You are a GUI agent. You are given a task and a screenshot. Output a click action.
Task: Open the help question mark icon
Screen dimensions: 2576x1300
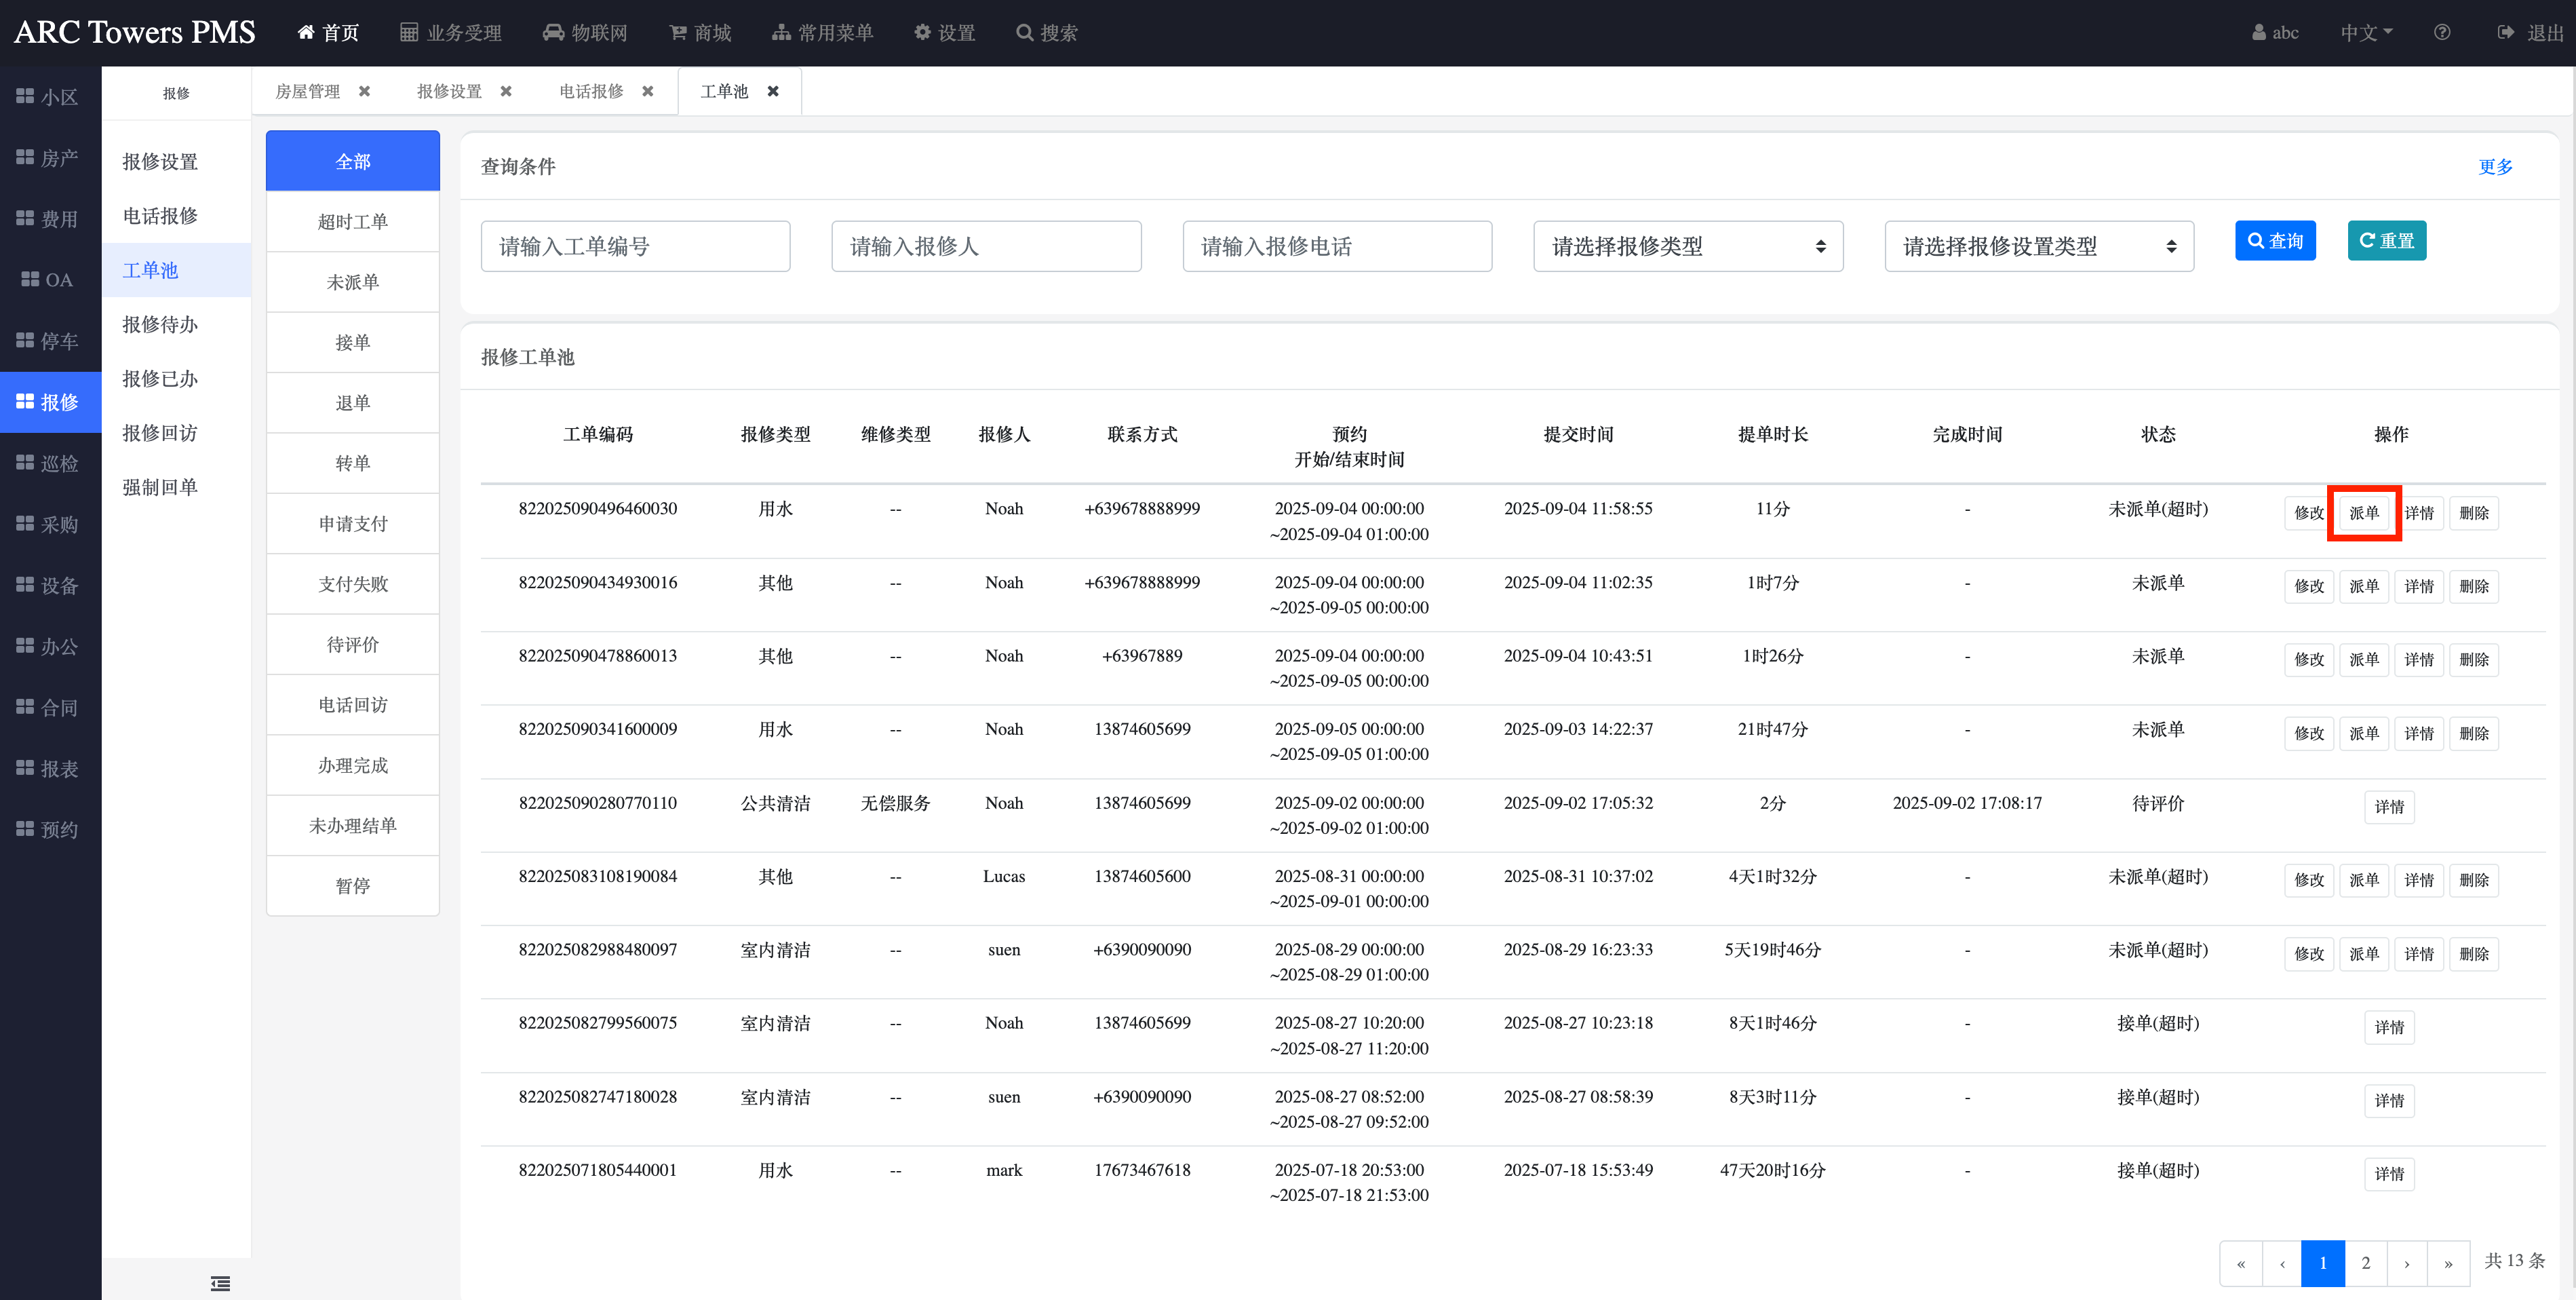[2441, 32]
